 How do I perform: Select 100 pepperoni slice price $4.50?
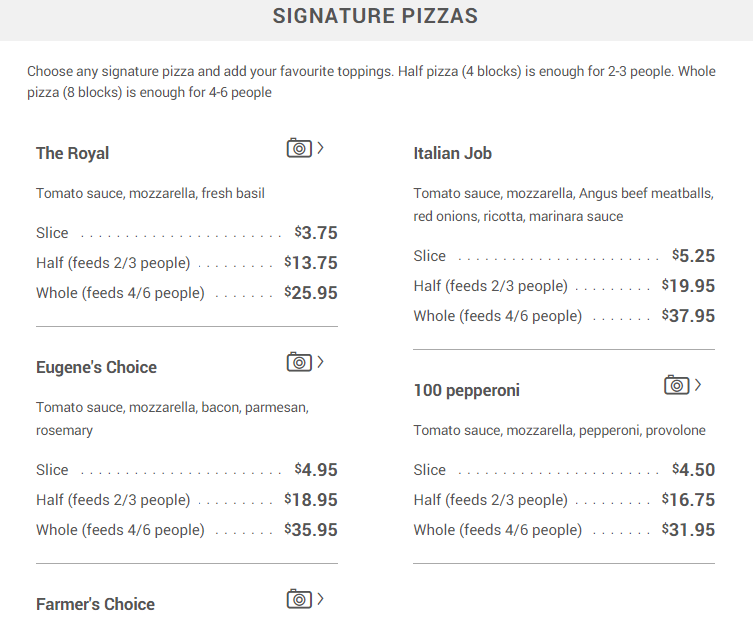[x=693, y=470]
